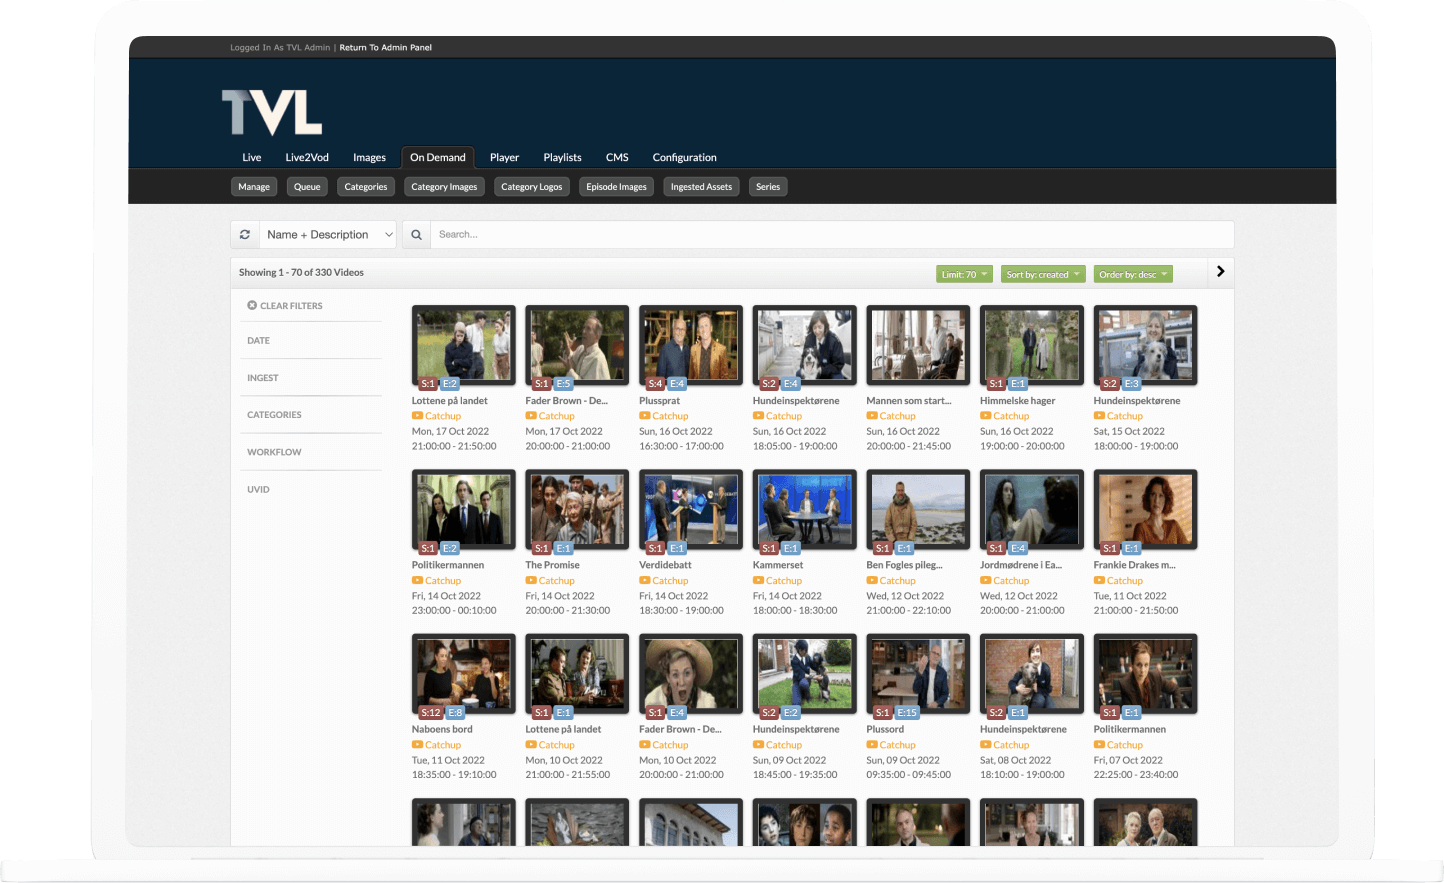Screen dimensions: 1444x883
Task: Switch to the Live tab
Action: (252, 158)
